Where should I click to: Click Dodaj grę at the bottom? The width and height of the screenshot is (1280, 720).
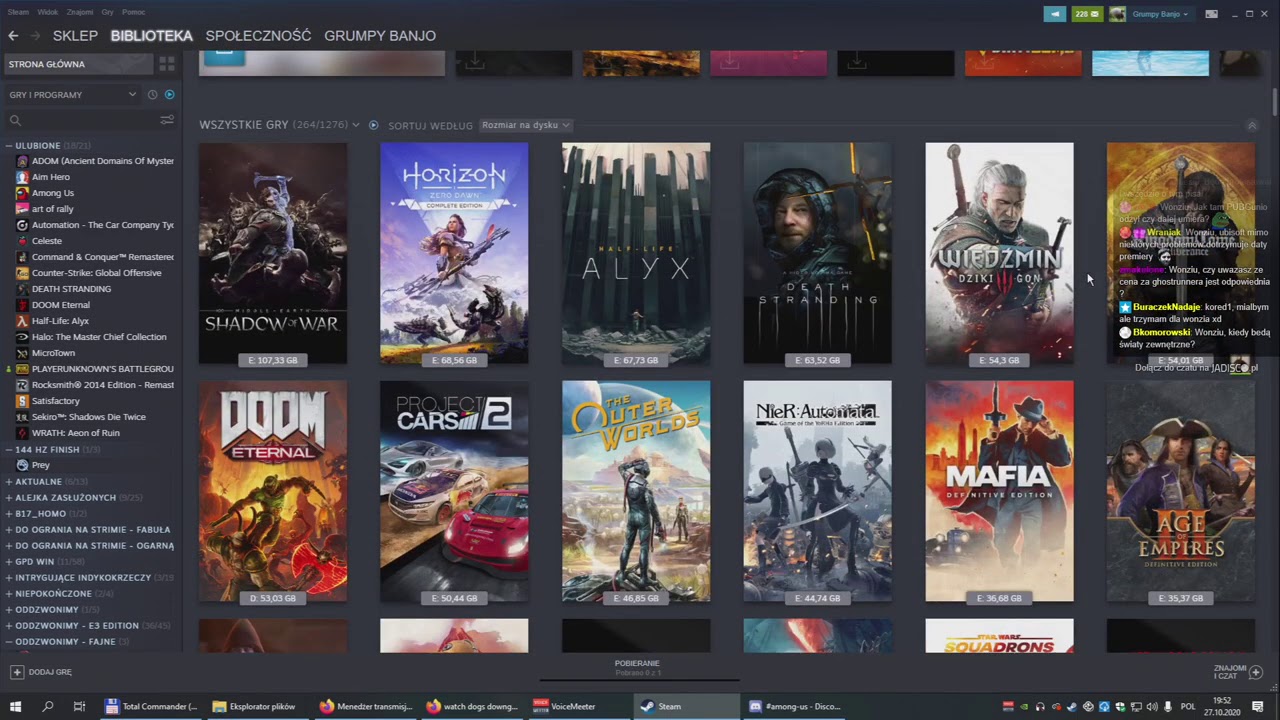point(41,672)
